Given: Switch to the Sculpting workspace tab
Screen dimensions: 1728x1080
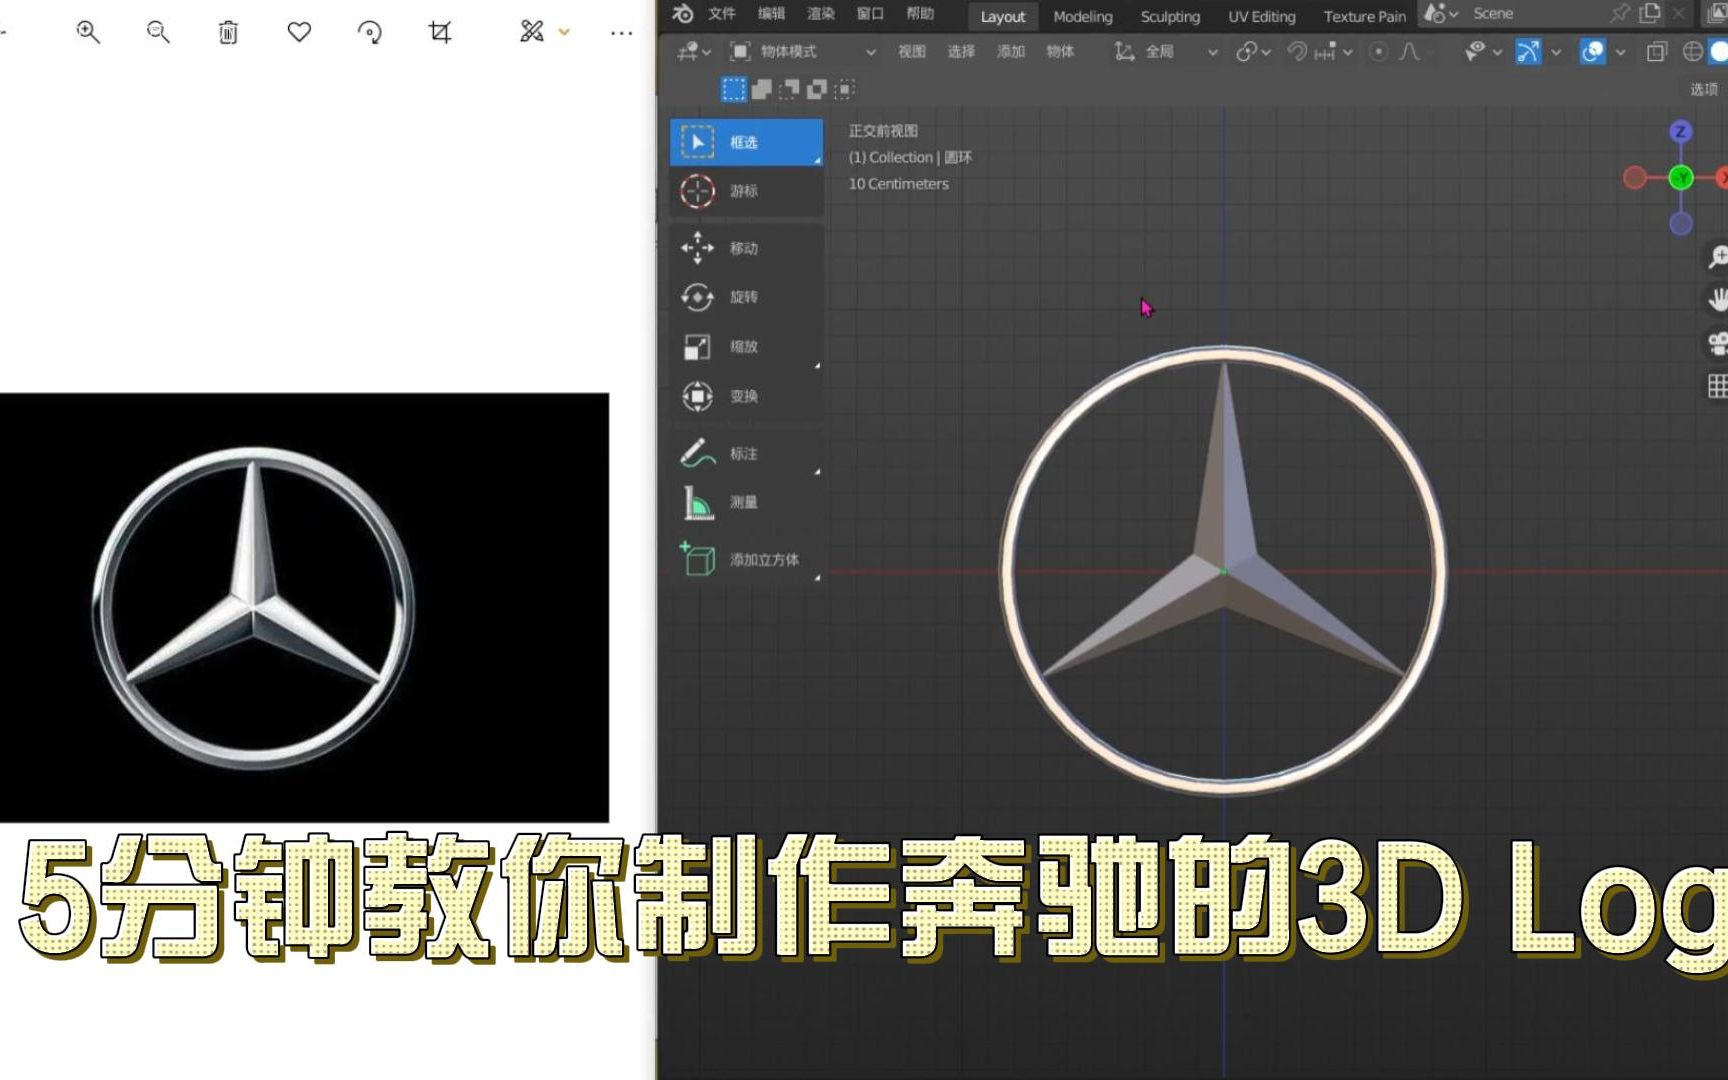Looking at the screenshot, I should pyautogui.click(x=1170, y=16).
